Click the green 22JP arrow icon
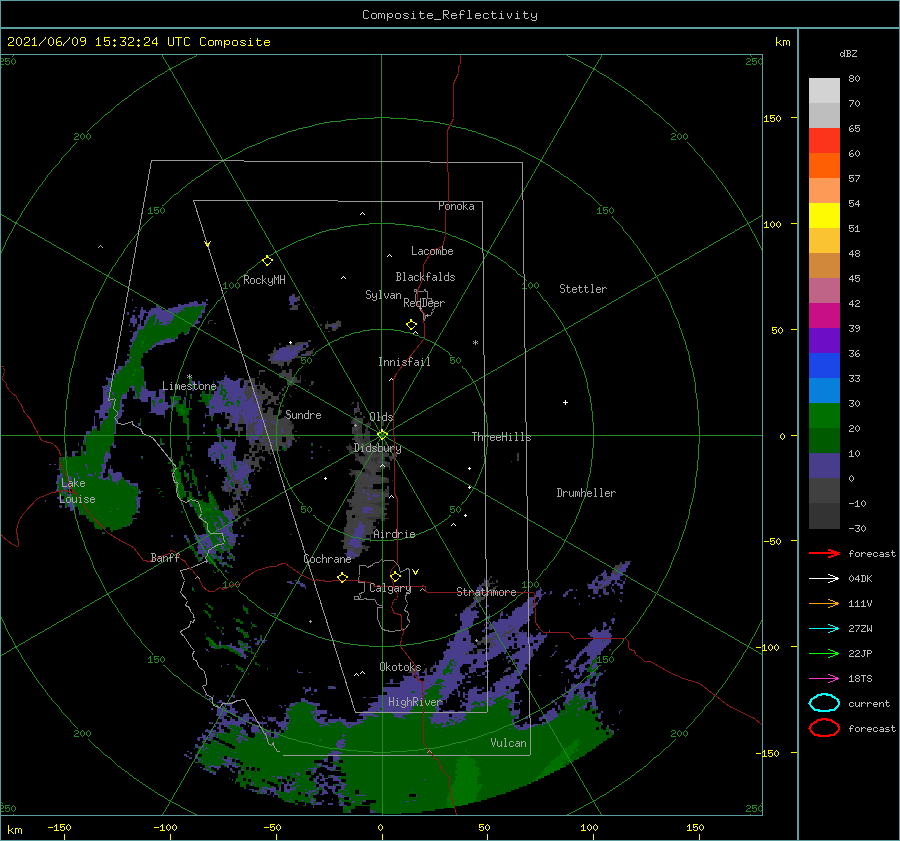 (x=824, y=653)
